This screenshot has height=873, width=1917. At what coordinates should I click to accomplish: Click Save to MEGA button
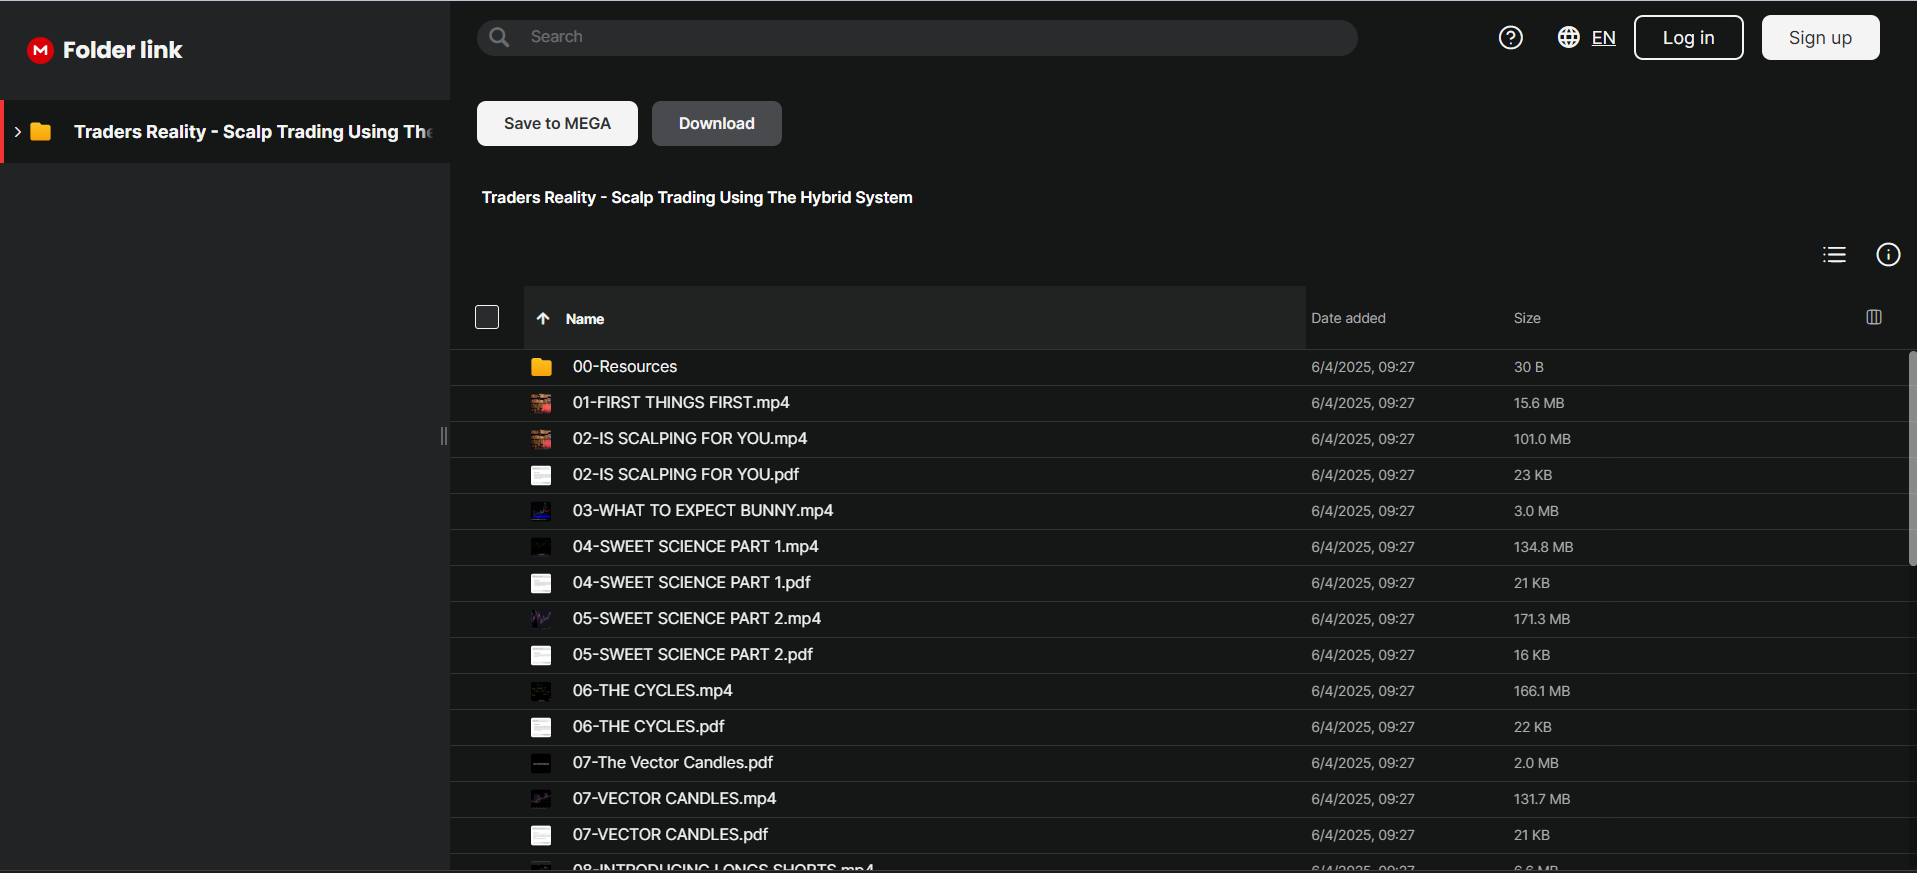point(557,123)
